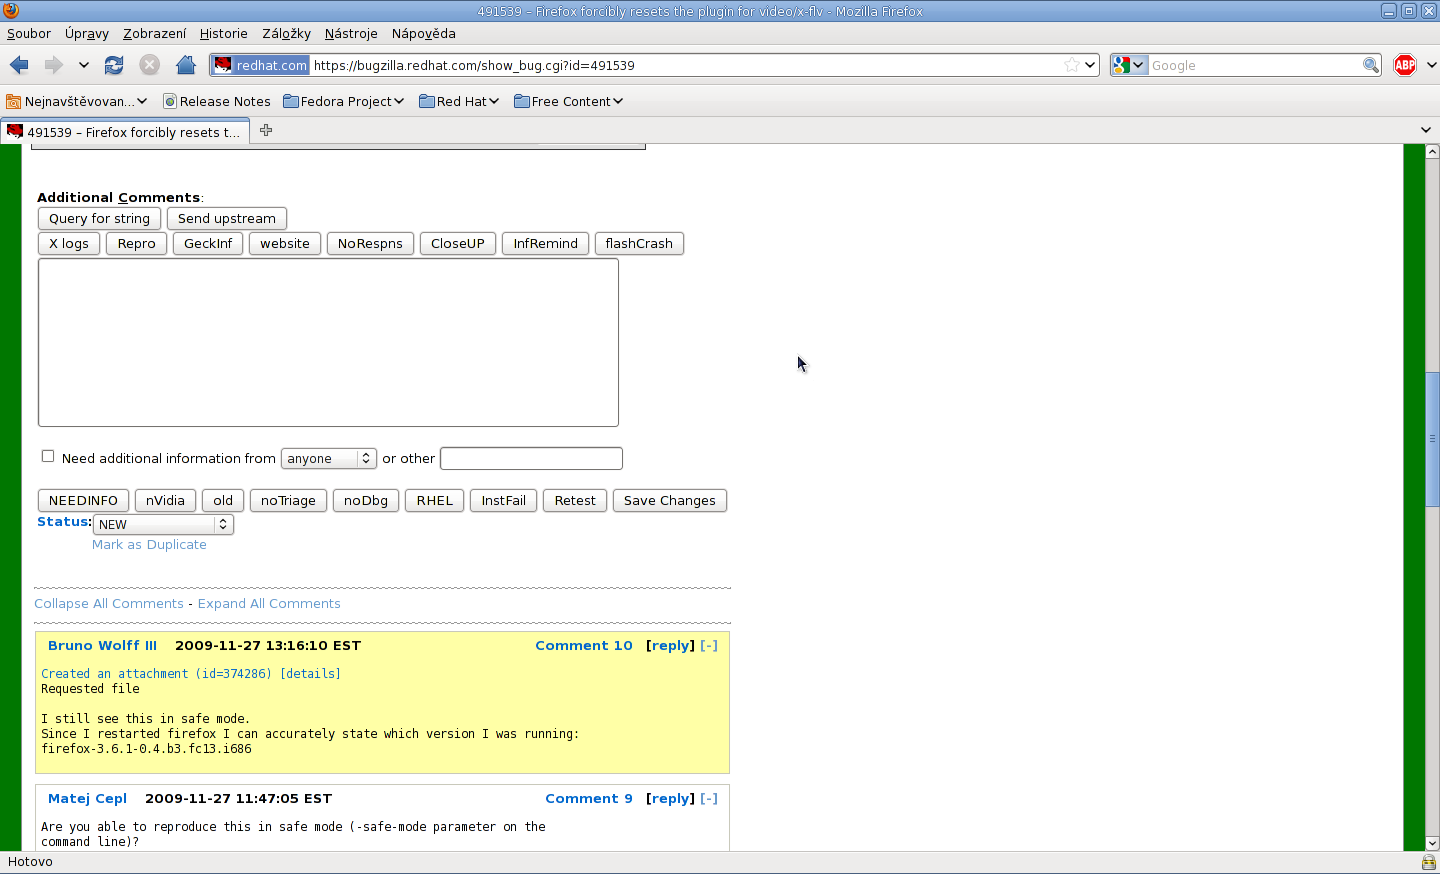Open the Comment 10 link
Image resolution: width=1440 pixels, height=874 pixels.
pos(584,645)
